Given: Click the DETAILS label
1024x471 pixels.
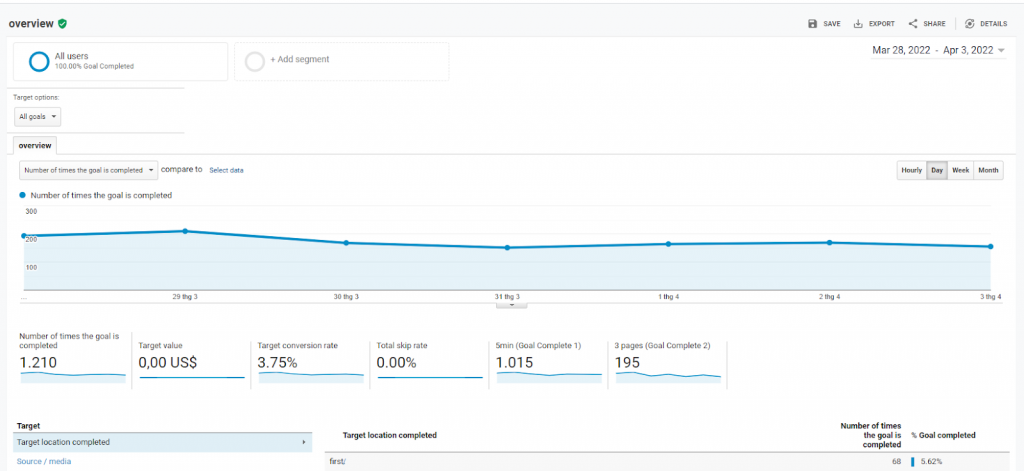Looking at the screenshot, I should 993,24.
